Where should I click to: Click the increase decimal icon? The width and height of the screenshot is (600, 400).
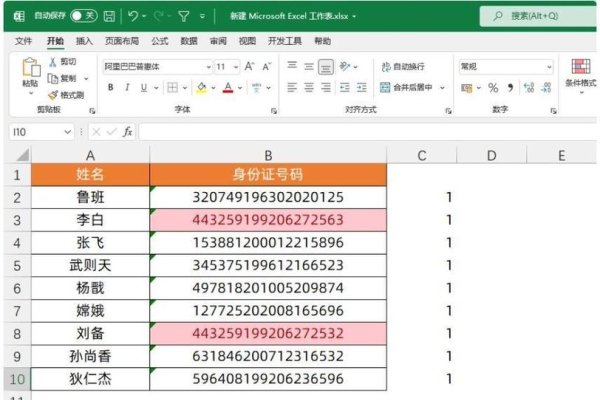coord(529,88)
